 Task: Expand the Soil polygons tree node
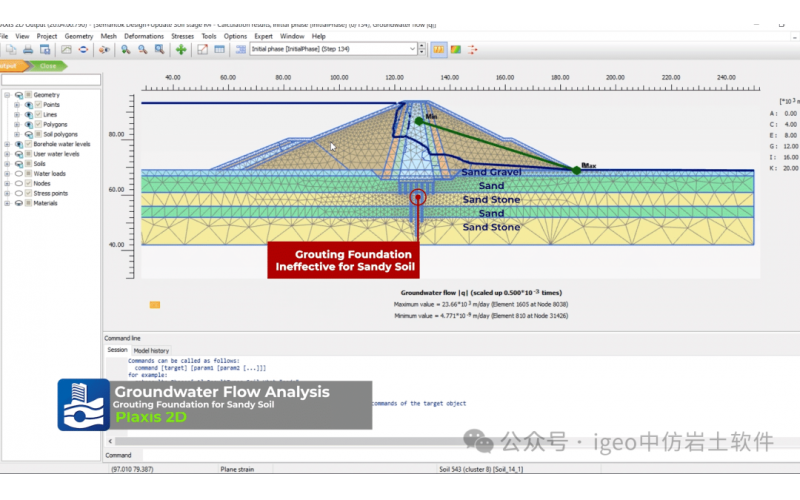(x=17, y=134)
